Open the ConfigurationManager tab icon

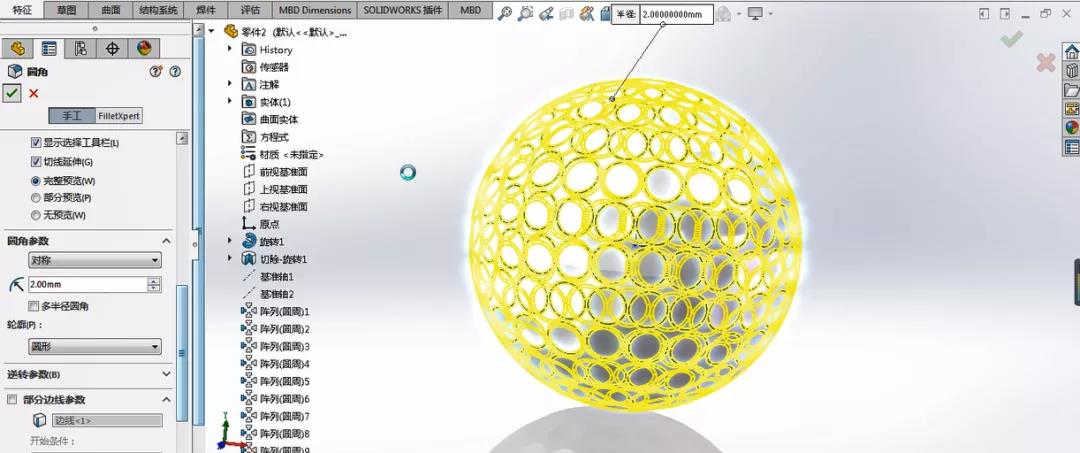(81, 48)
